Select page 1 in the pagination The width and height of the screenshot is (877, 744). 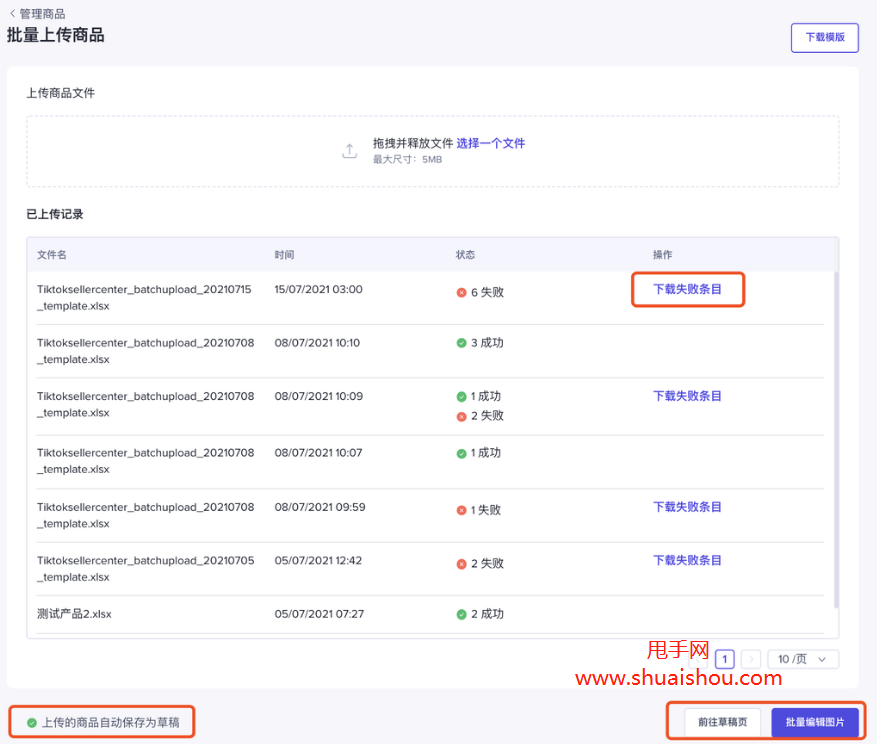(724, 659)
